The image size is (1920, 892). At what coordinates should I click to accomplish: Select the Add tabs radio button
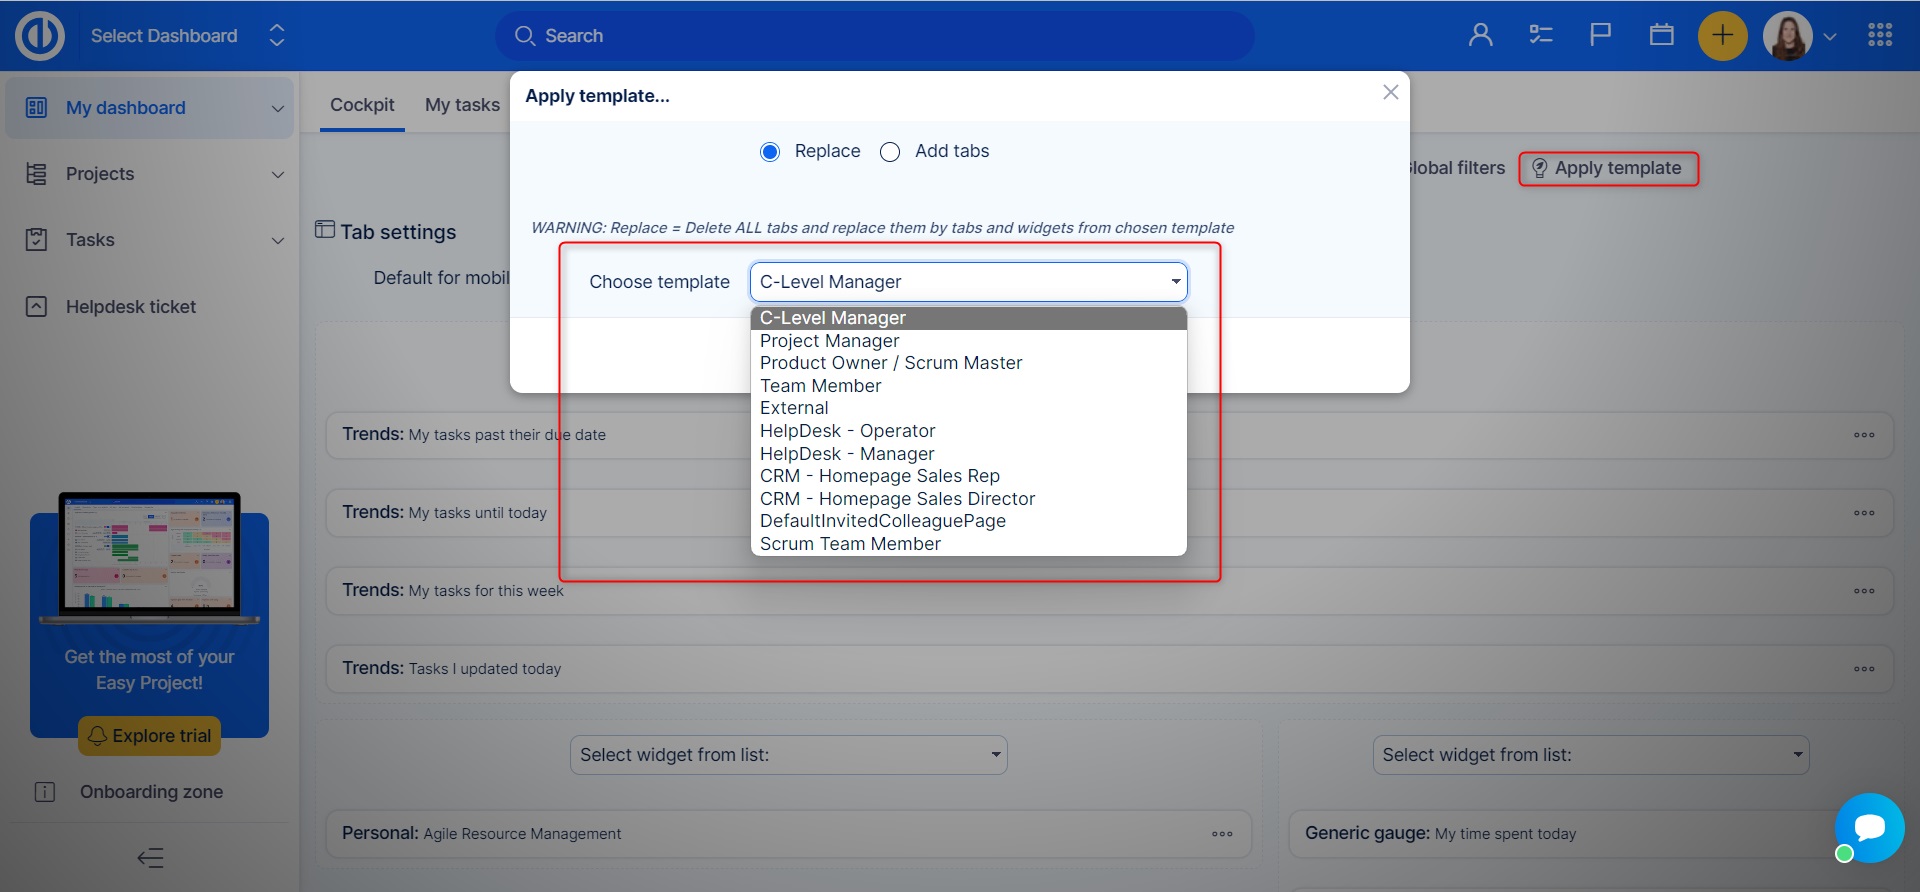coord(890,152)
